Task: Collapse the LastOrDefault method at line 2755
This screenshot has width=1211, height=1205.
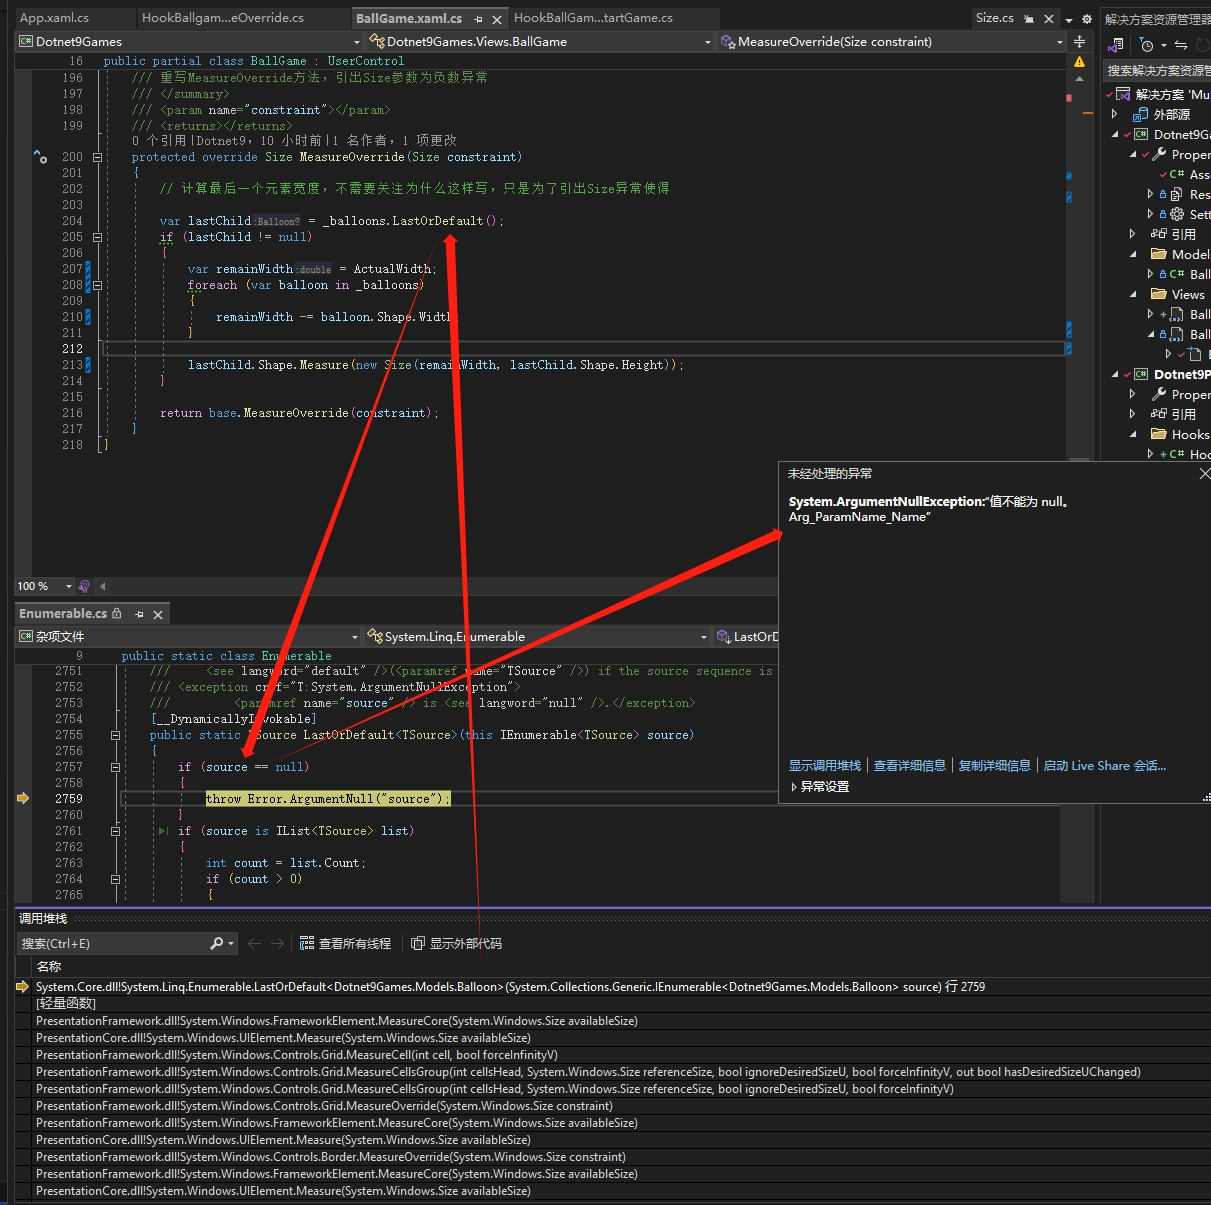Action: pos(115,735)
